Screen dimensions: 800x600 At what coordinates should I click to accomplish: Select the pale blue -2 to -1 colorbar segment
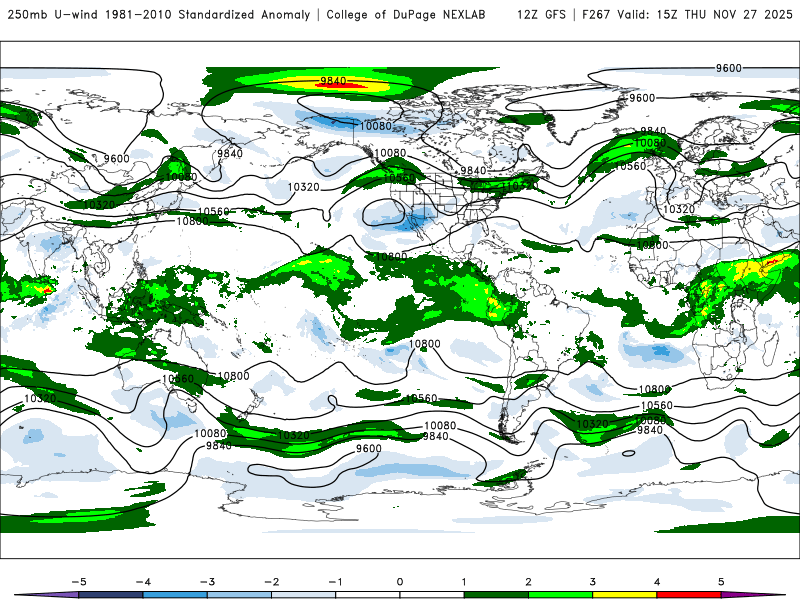[304, 595]
